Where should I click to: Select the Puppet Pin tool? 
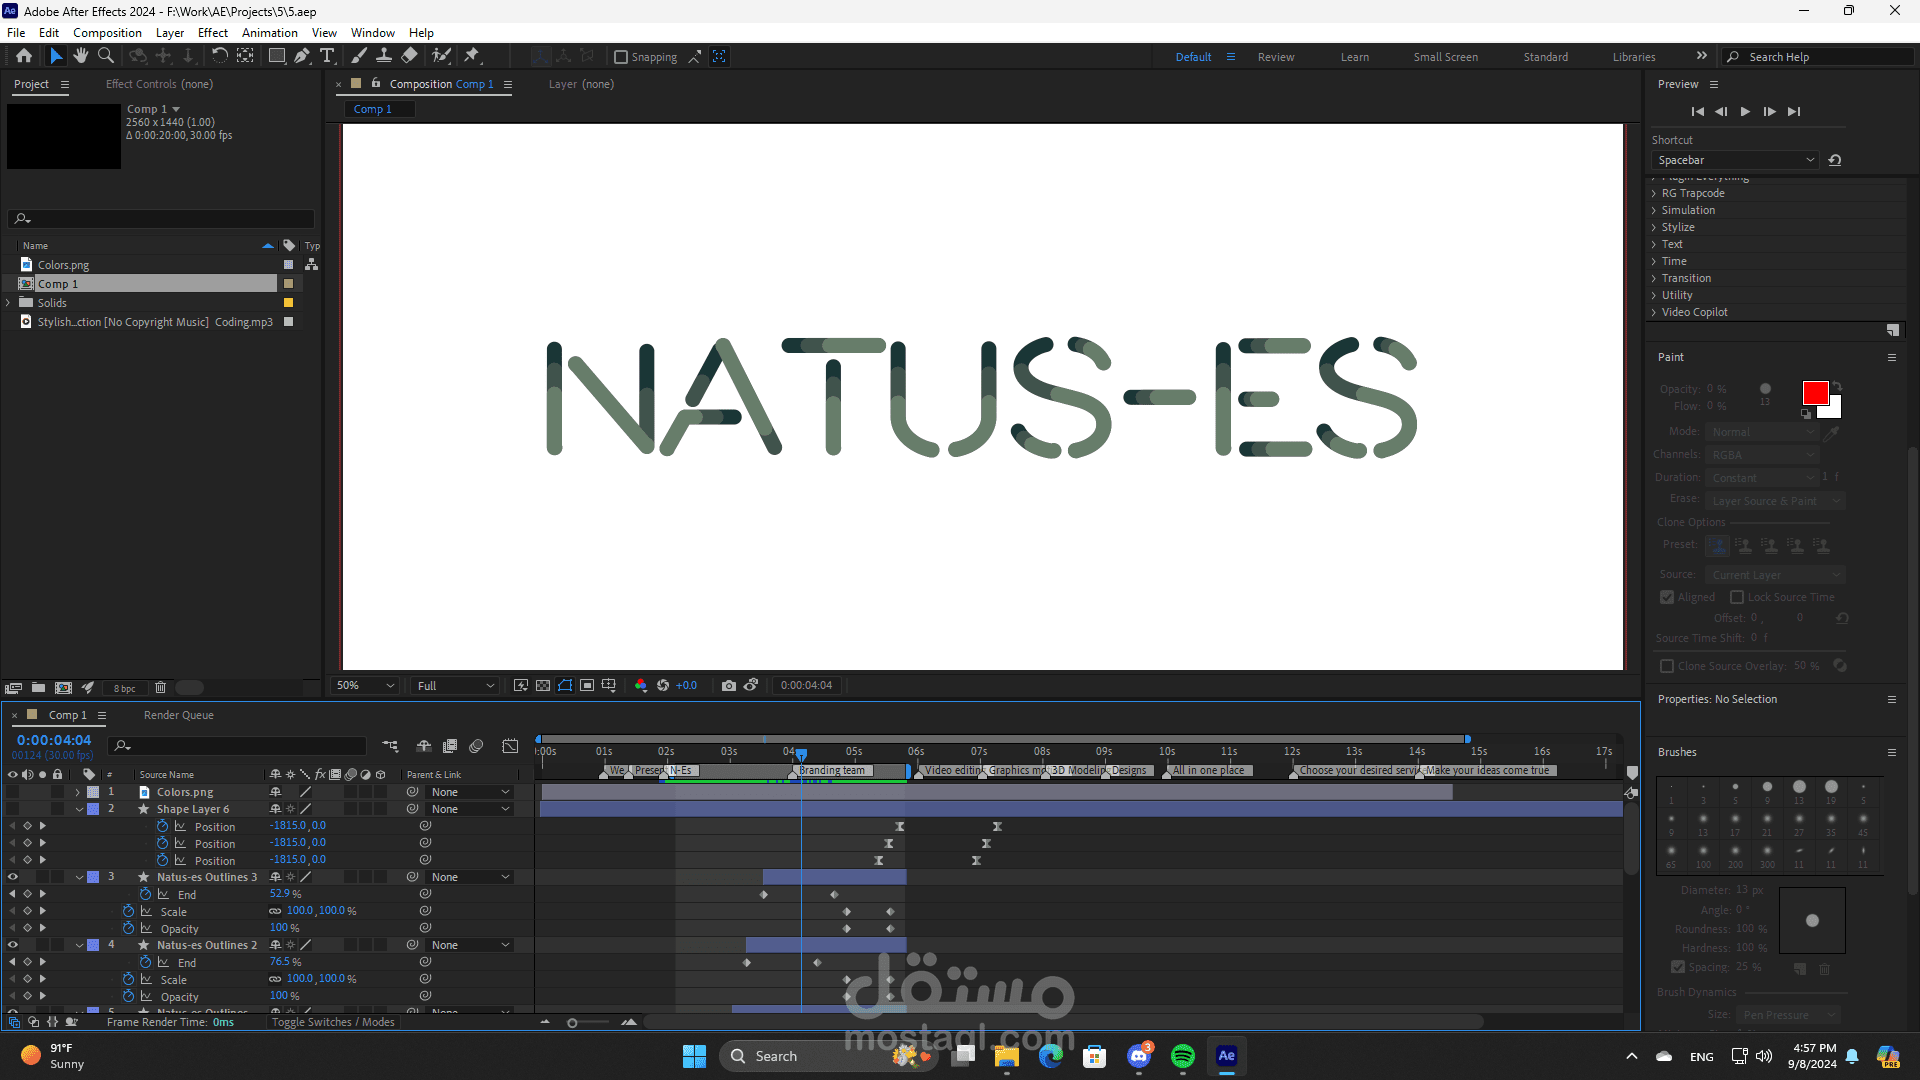pyautogui.click(x=472, y=56)
